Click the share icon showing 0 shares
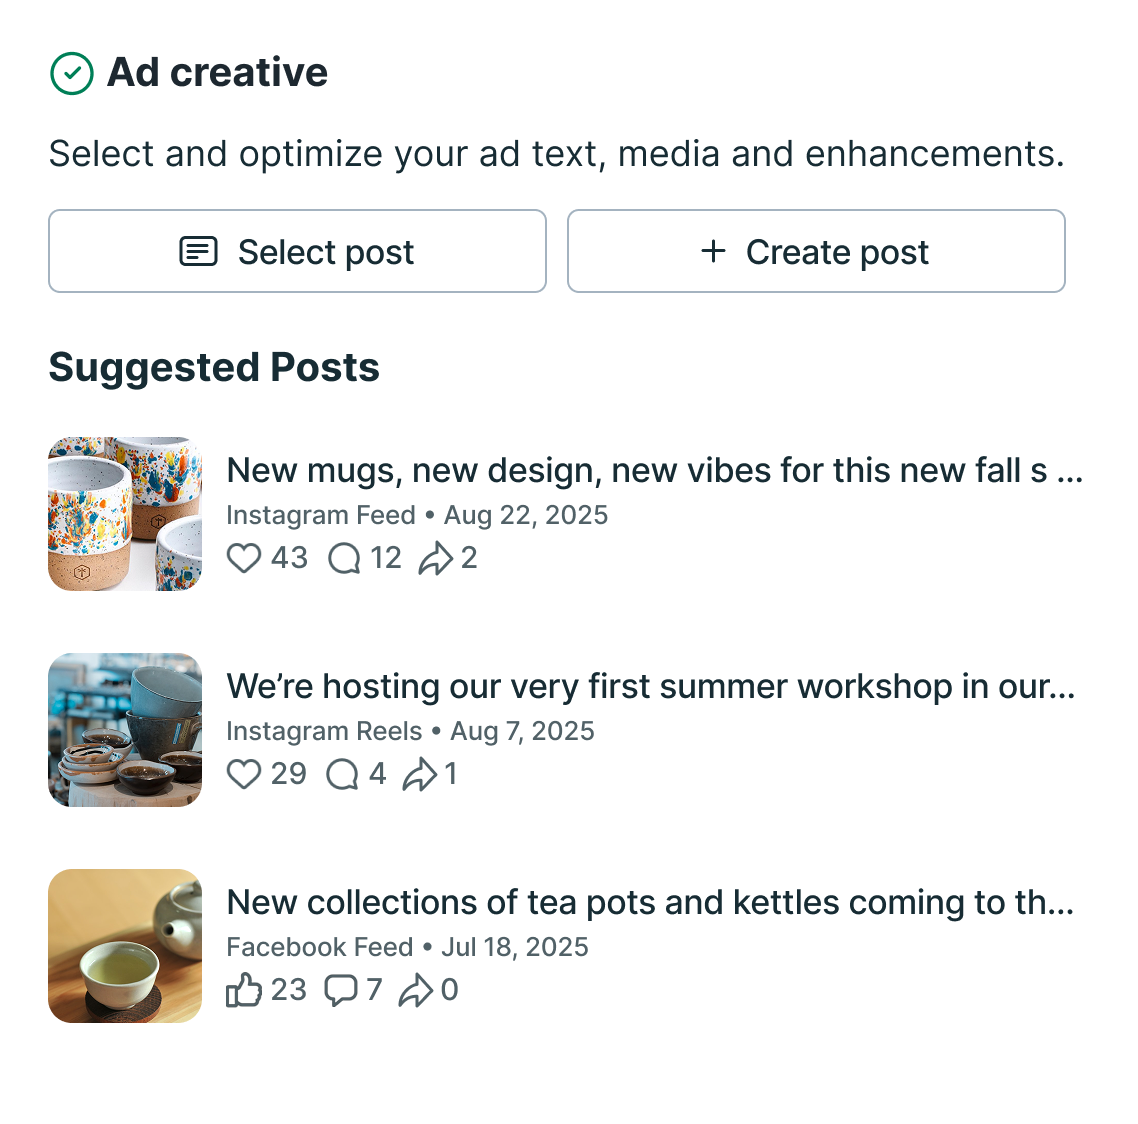Screen dimensions: 1138x1124 click(416, 990)
